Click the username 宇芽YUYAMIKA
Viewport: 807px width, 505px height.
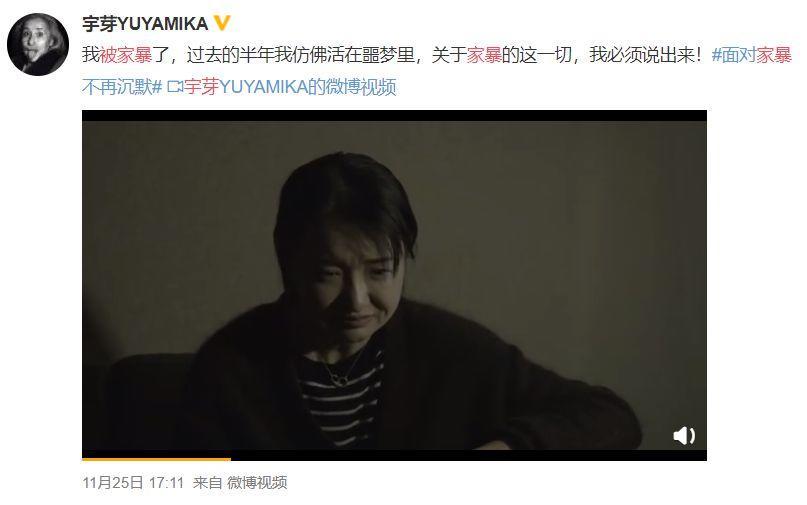coord(145,24)
